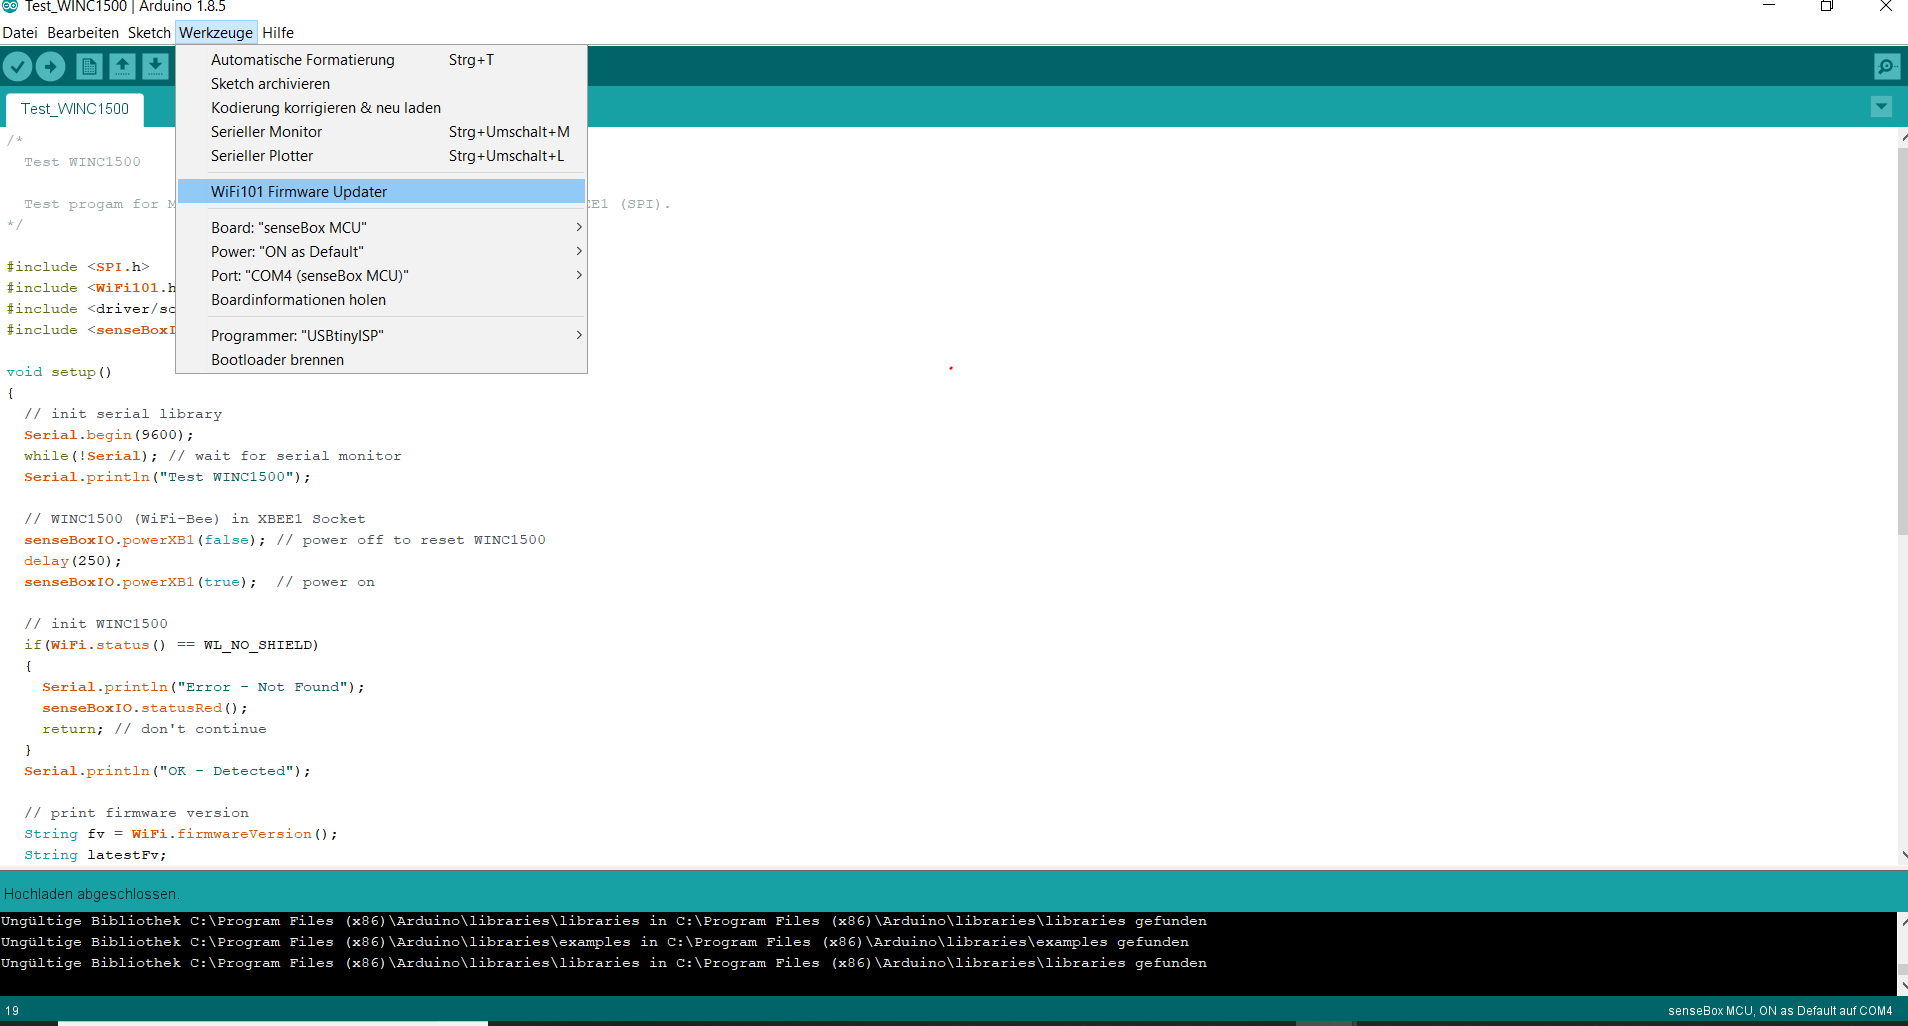Click the editor vertical scrollbar thumb
1908x1026 pixels.
click(1902, 340)
